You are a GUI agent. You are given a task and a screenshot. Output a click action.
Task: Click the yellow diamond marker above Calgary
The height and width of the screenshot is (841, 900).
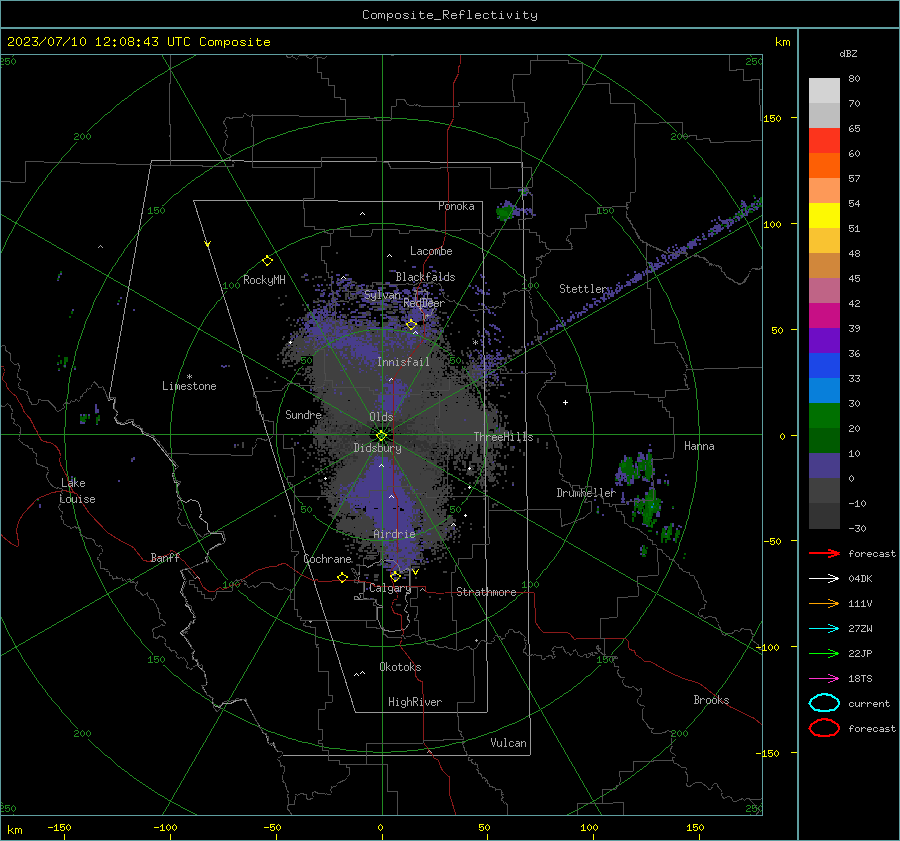[x=395, y=576]
